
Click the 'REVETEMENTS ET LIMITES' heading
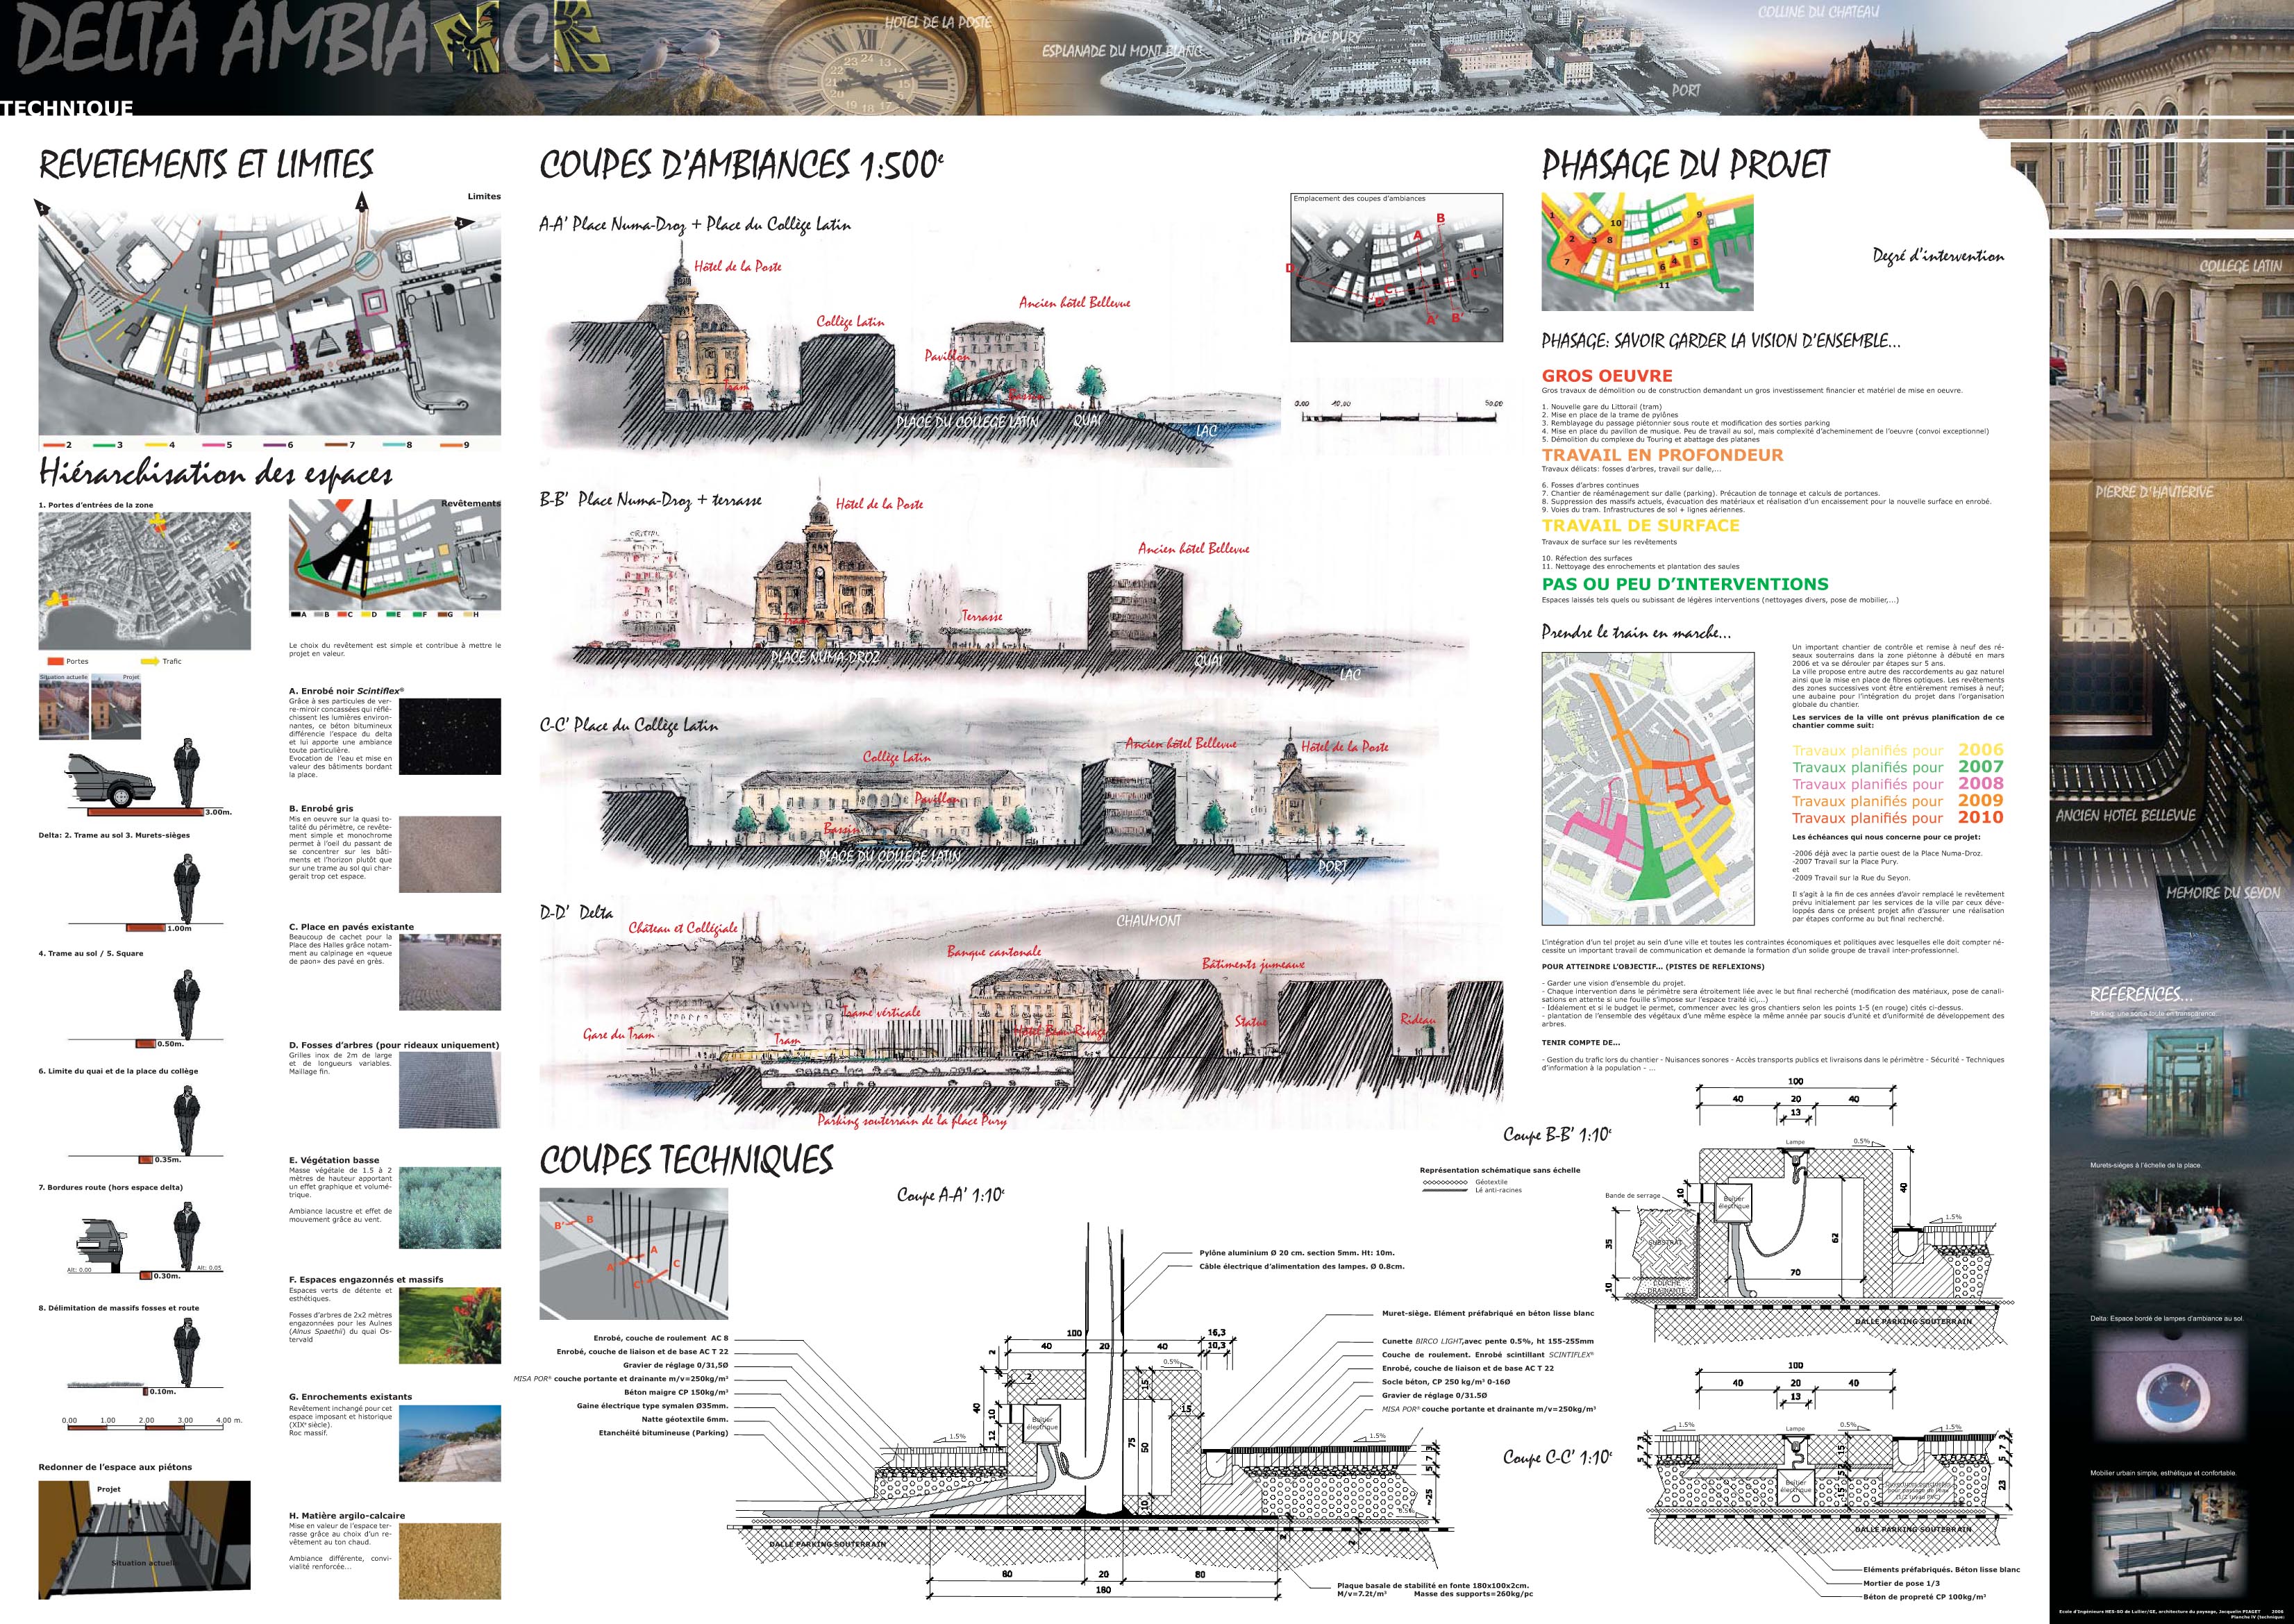coord(206,164)
